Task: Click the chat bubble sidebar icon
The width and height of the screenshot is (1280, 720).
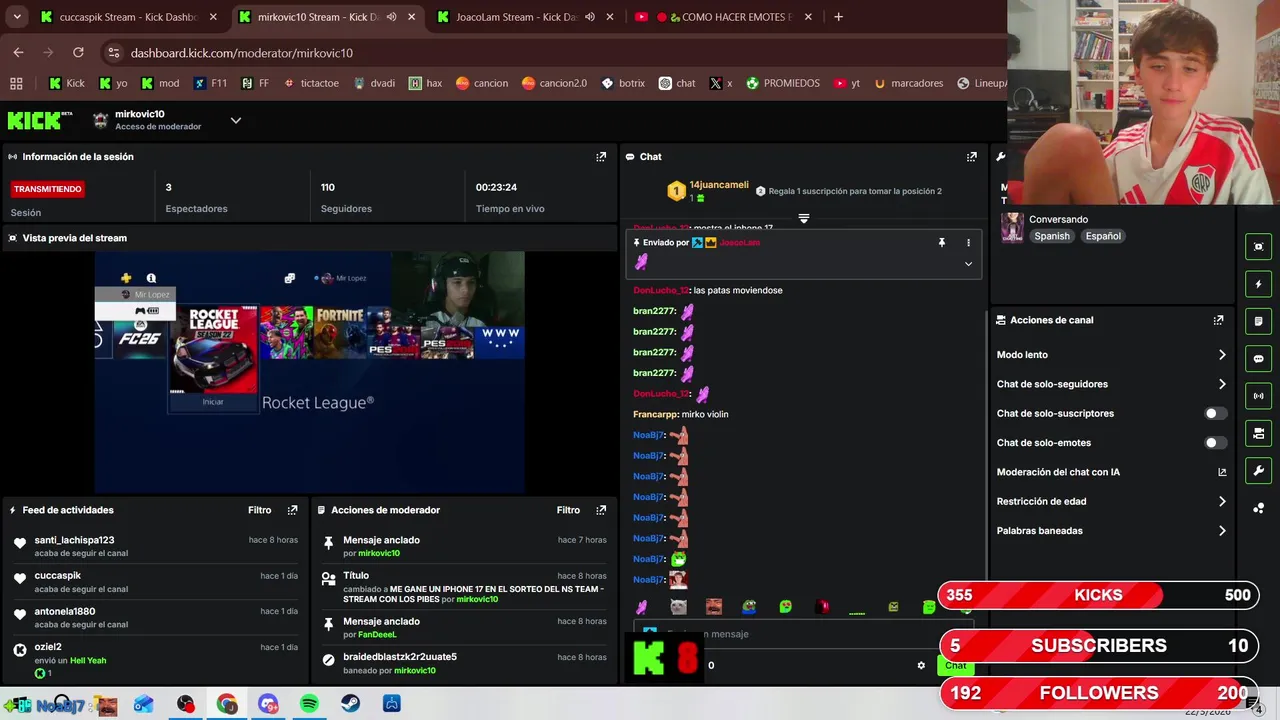Action: coord(1258,359)
